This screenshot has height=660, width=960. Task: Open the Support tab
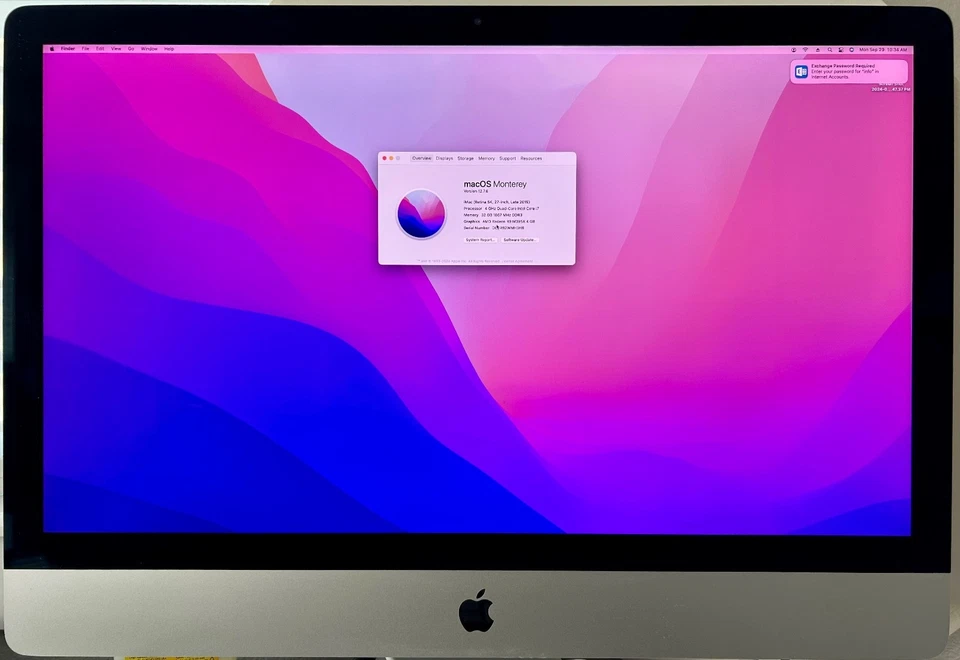[x=507, y=159]
